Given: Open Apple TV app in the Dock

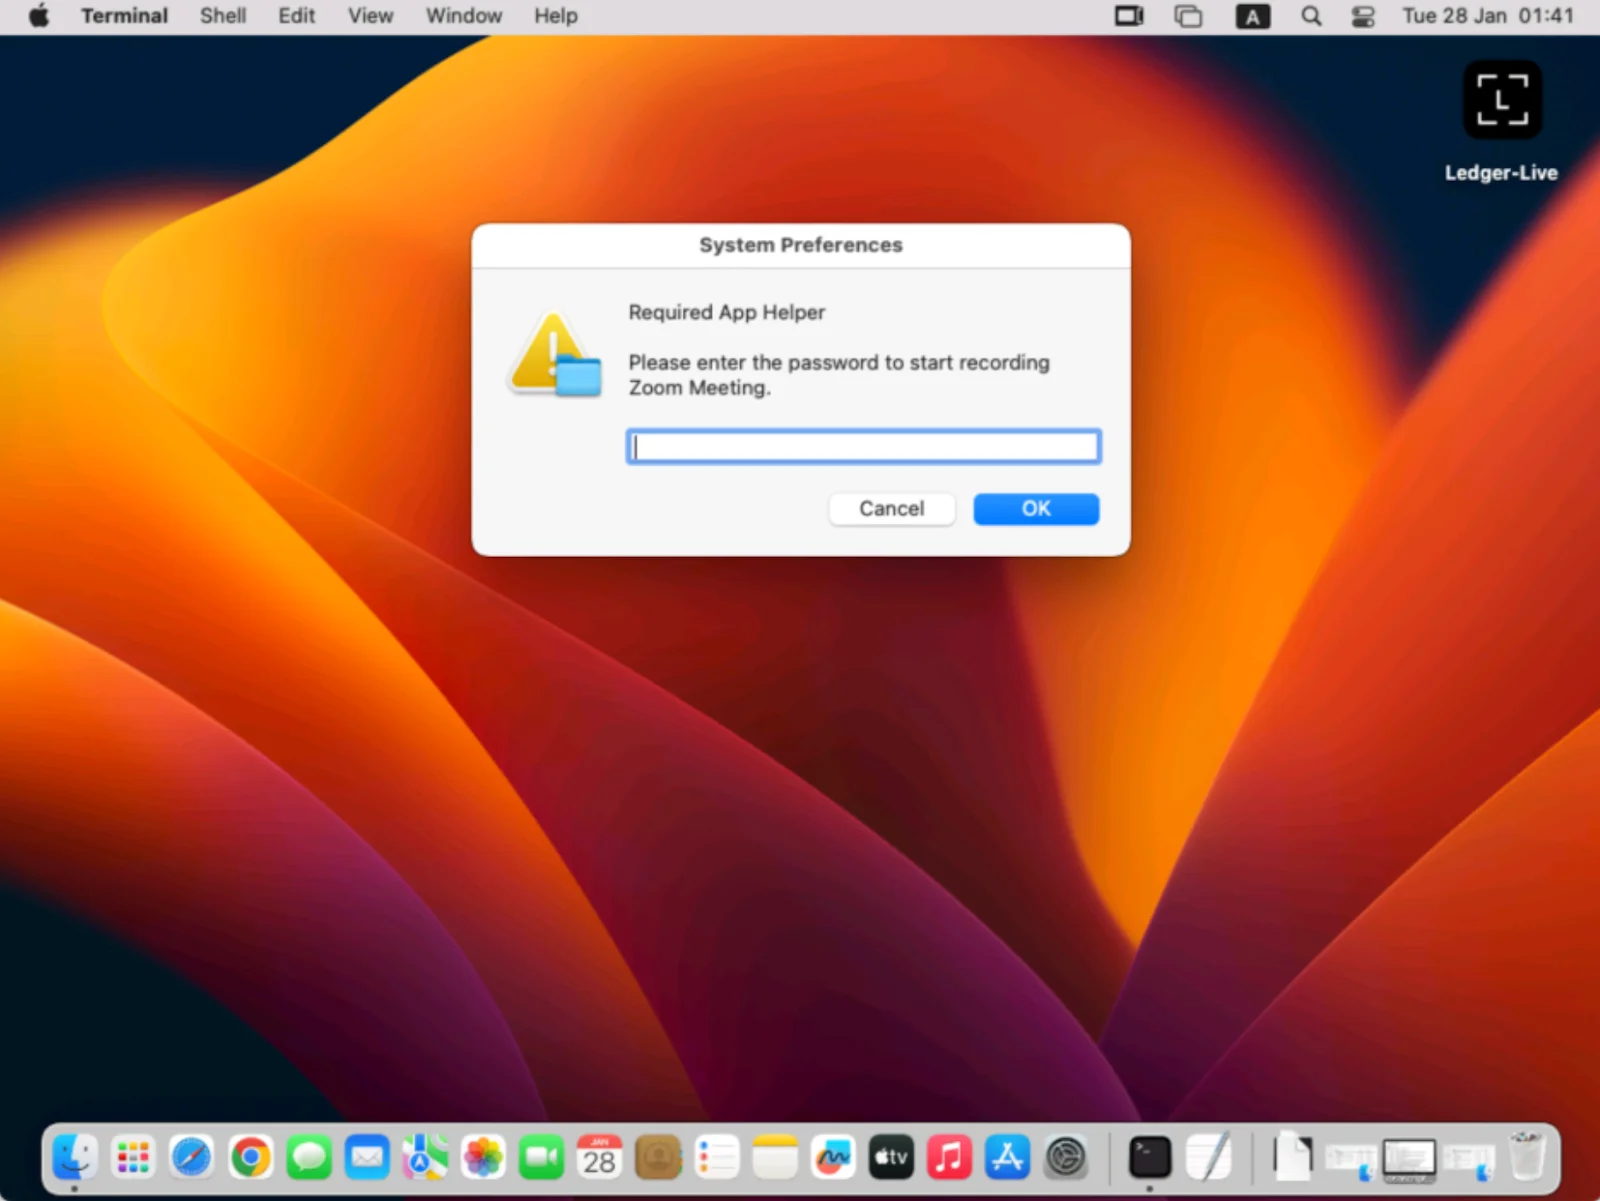Looking at the screenshot, I should 891,1158.
